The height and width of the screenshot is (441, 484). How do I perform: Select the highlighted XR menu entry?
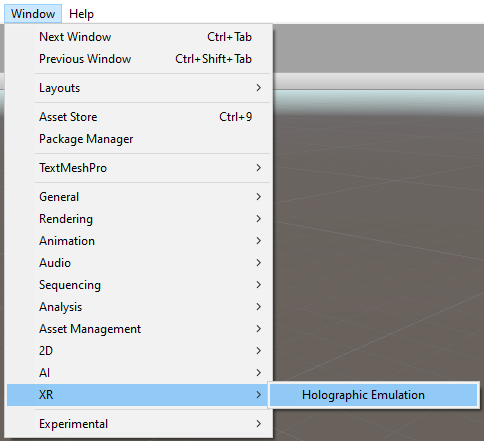click(138, 395)
